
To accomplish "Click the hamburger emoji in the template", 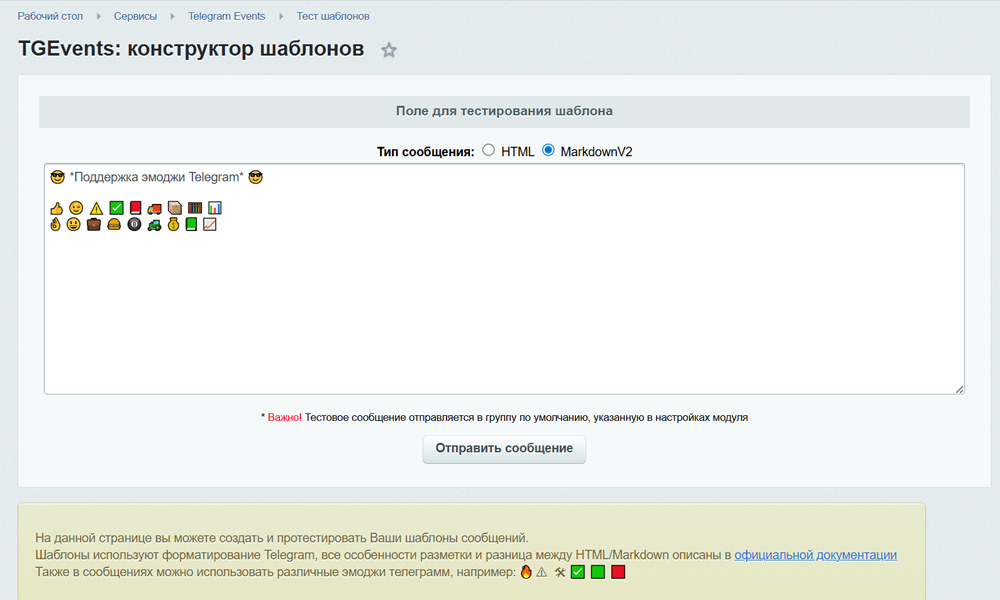I will pos(114,224).
